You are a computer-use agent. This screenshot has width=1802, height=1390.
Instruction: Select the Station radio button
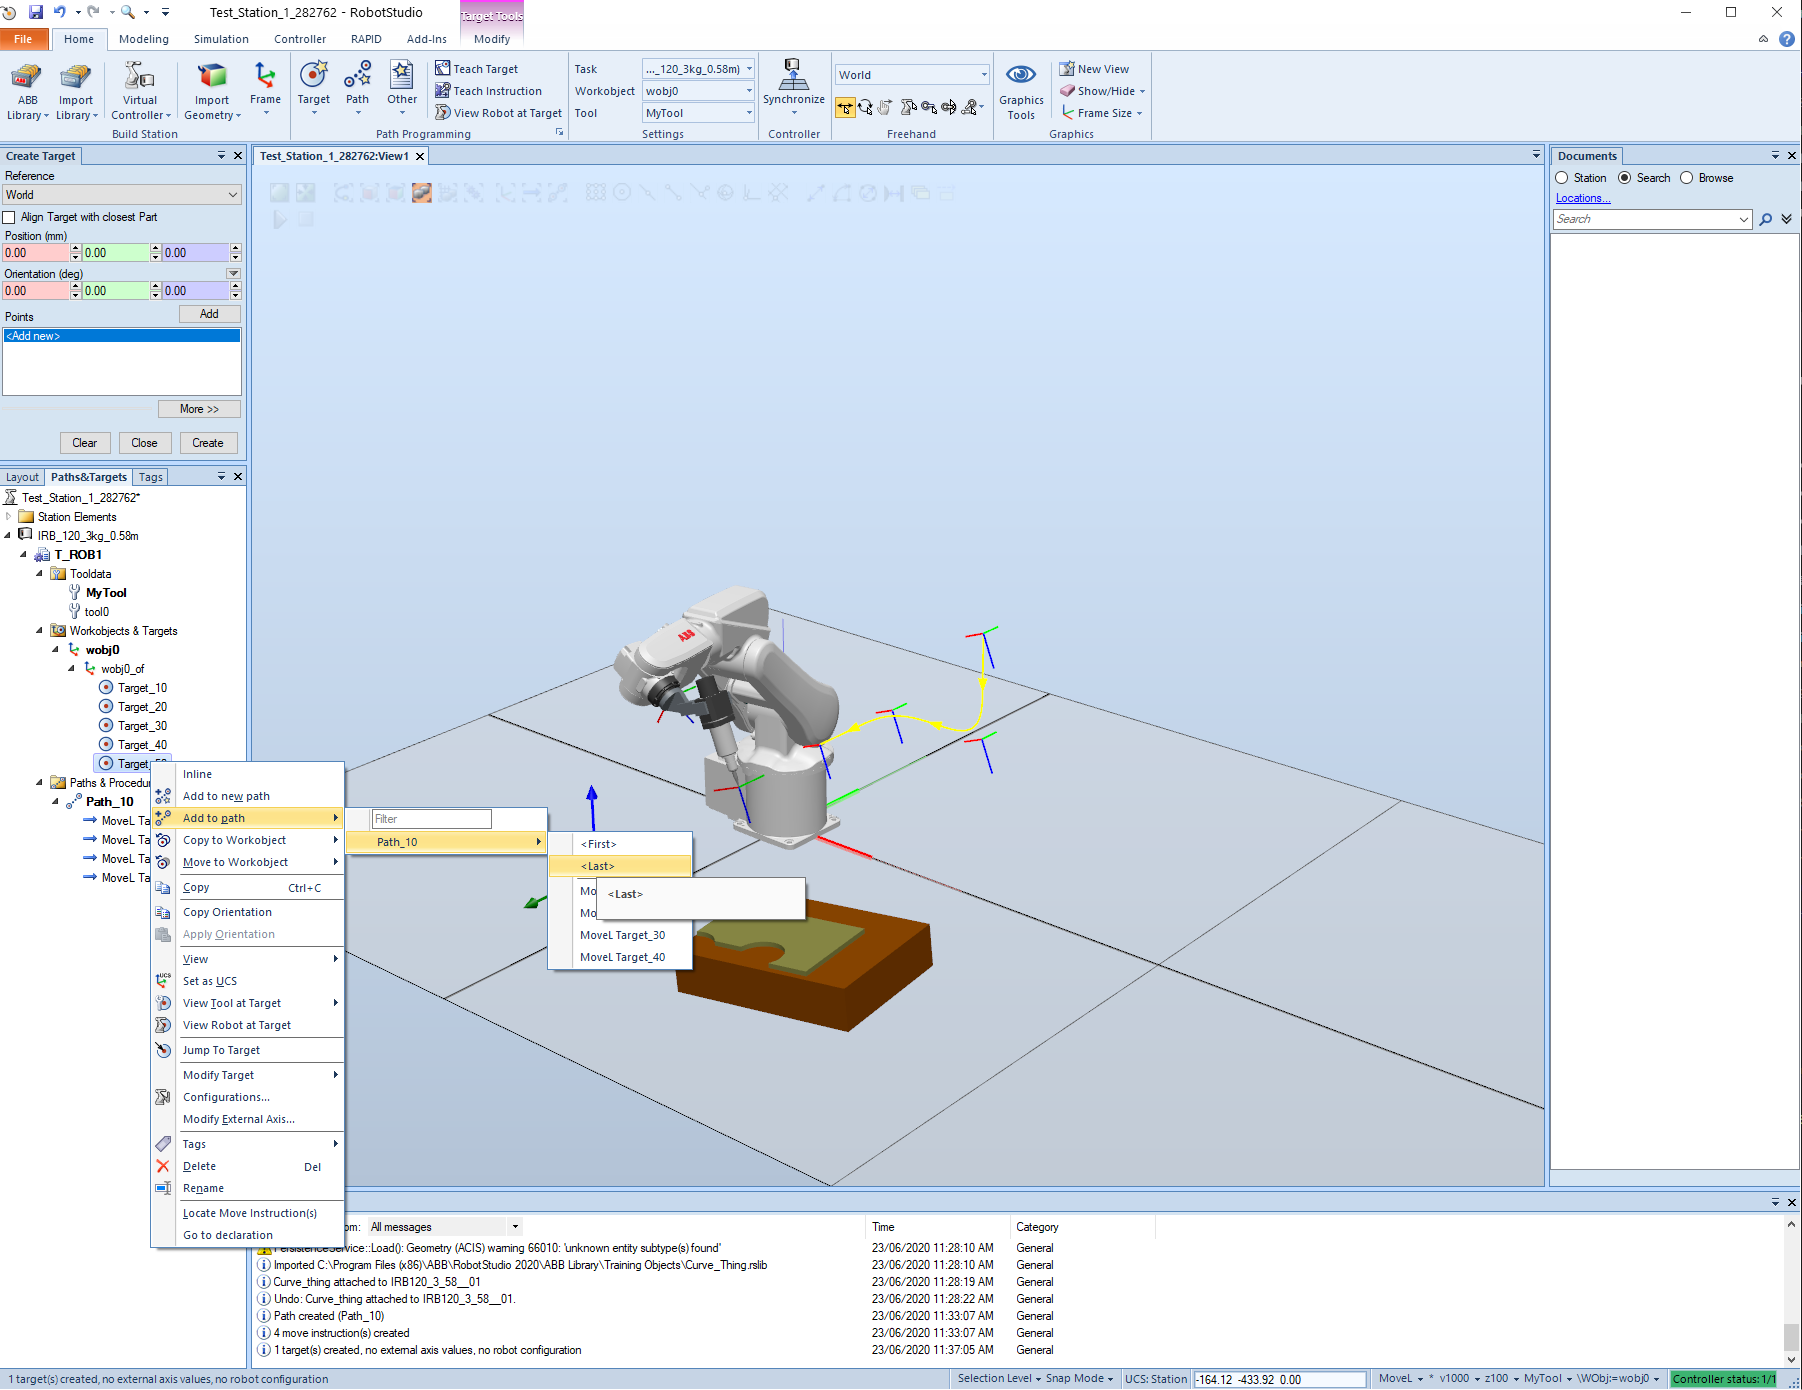(x=1562, y=178)
